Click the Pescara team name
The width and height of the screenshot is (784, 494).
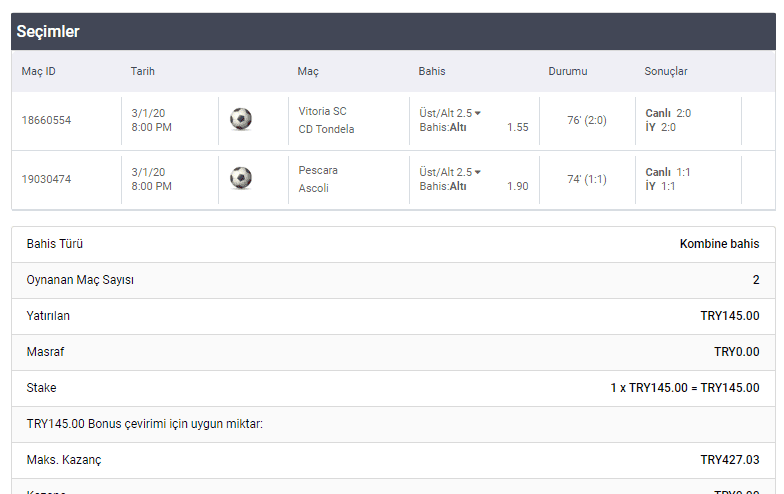[x=318, y=170]
